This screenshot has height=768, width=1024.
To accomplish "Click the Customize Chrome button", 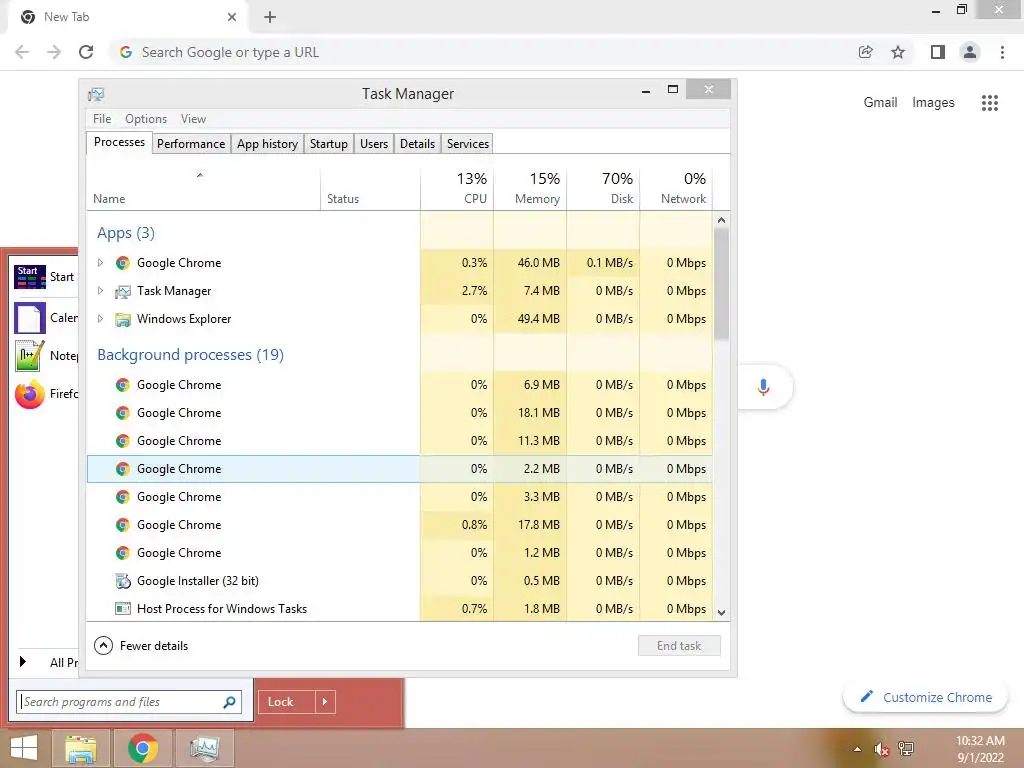I will coord(925,697).
